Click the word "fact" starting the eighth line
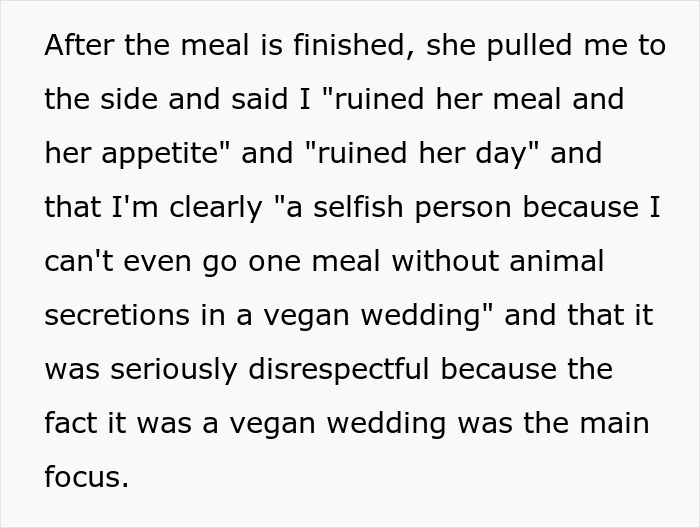This screenshot has height=528, width=700. point(71,424)
